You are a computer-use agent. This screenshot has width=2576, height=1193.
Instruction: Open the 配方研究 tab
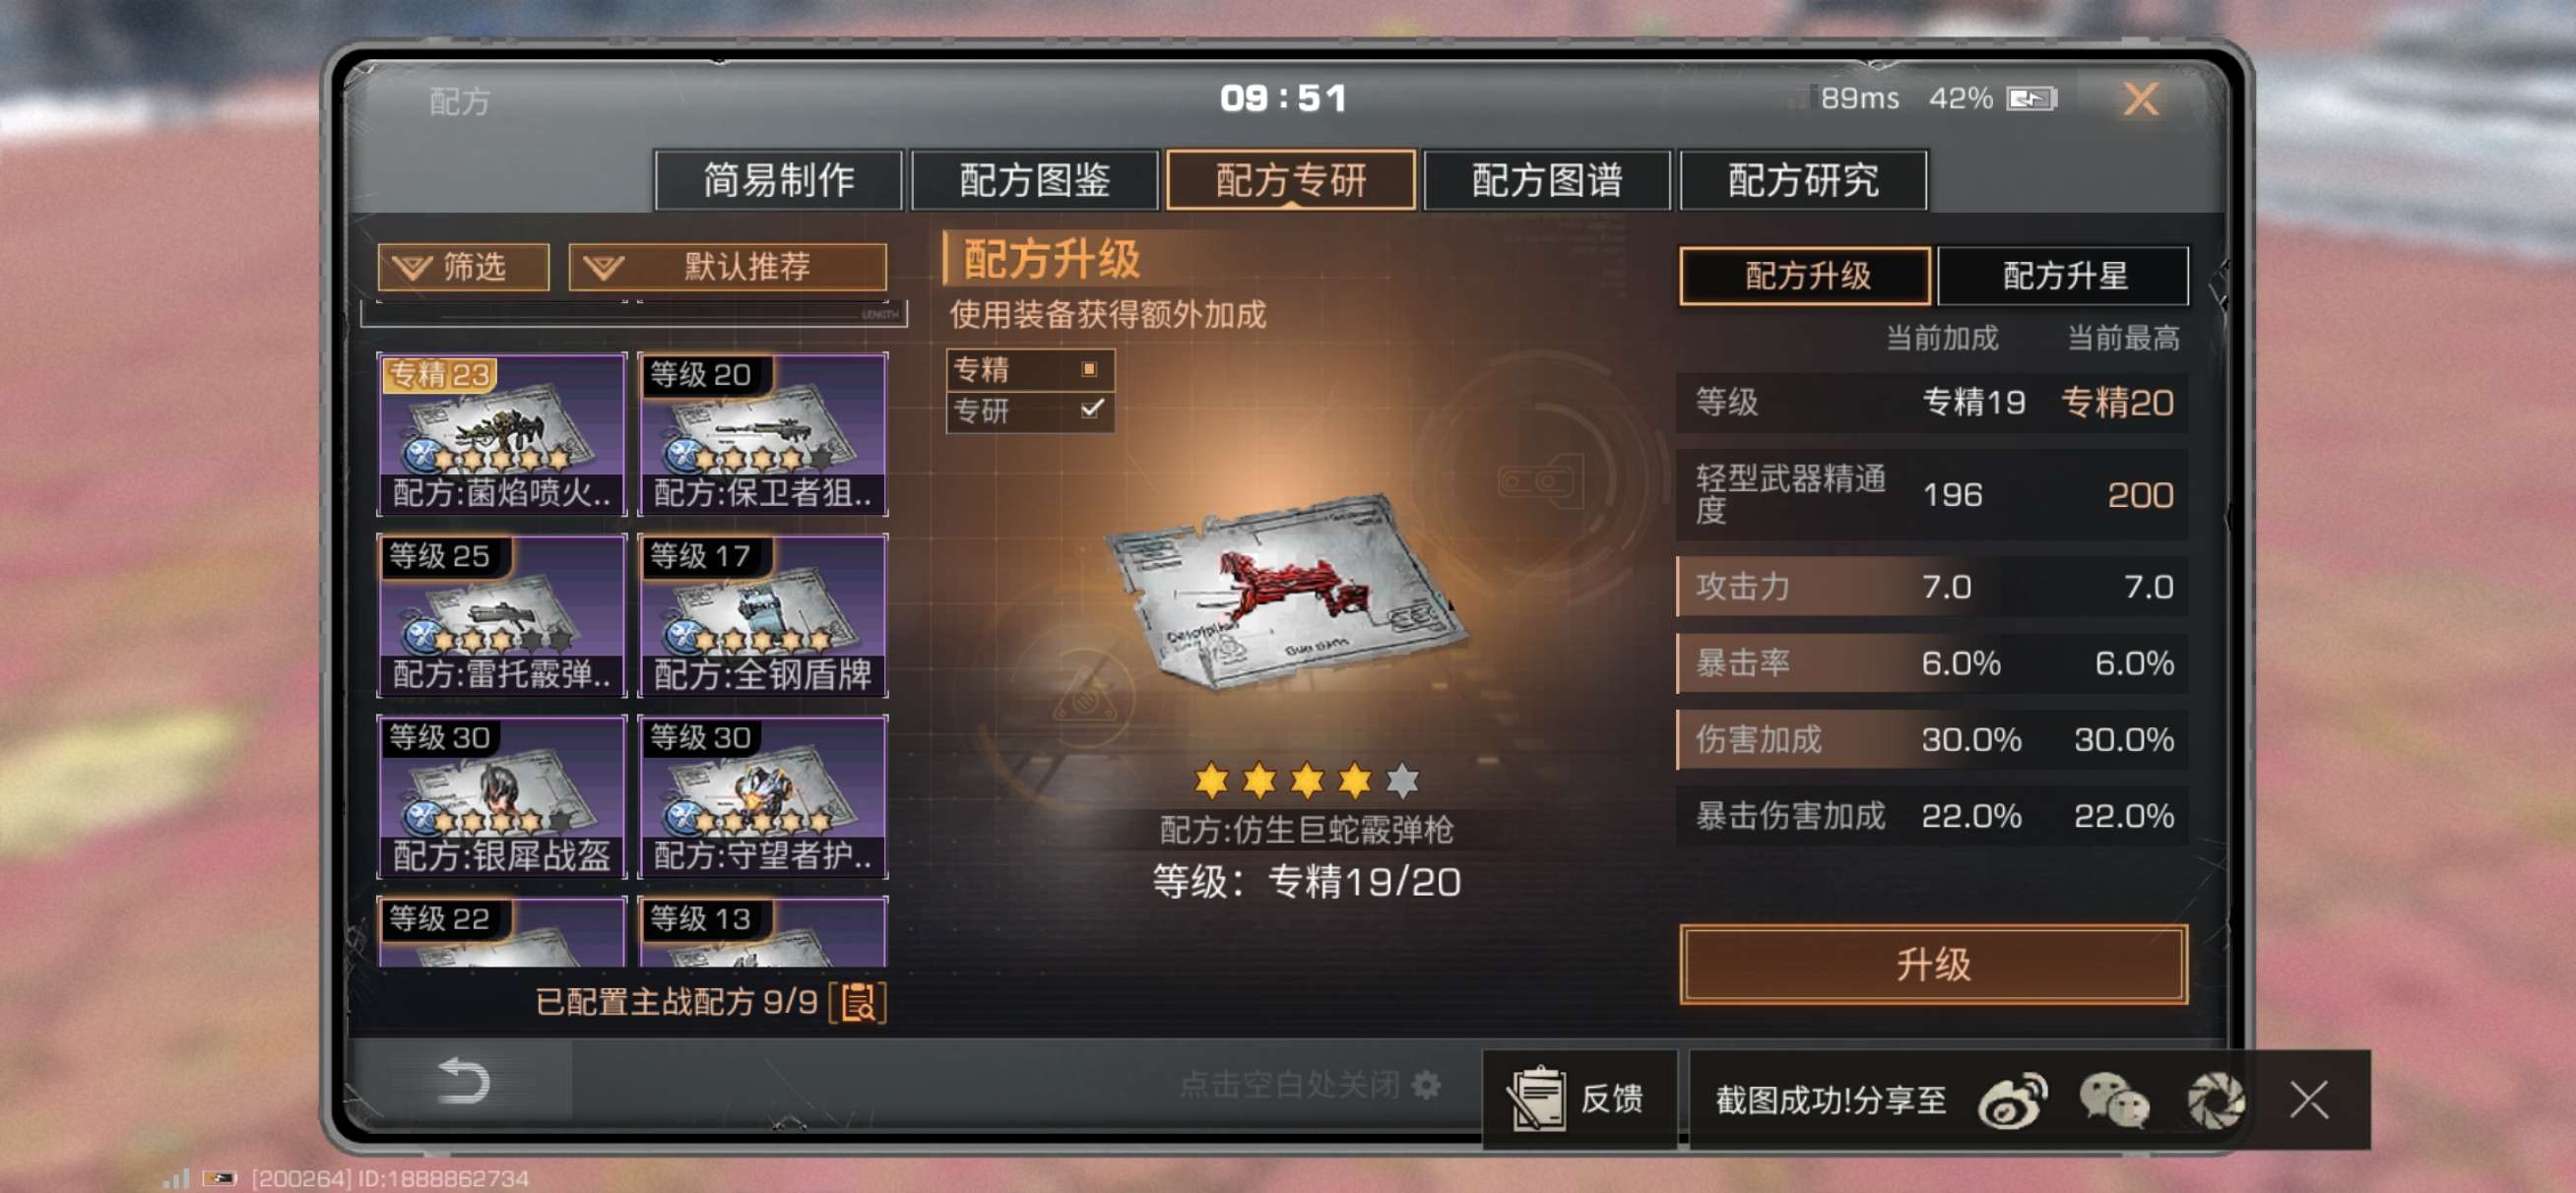1803,180
